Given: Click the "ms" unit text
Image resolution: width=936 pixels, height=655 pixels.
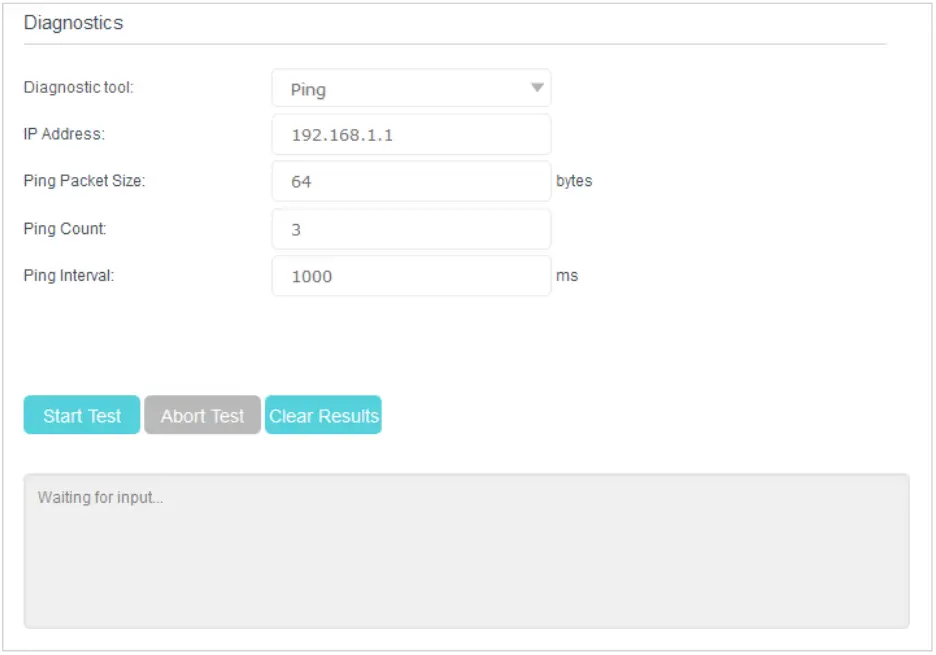Looking at the screenshot, I should (567, 276).
